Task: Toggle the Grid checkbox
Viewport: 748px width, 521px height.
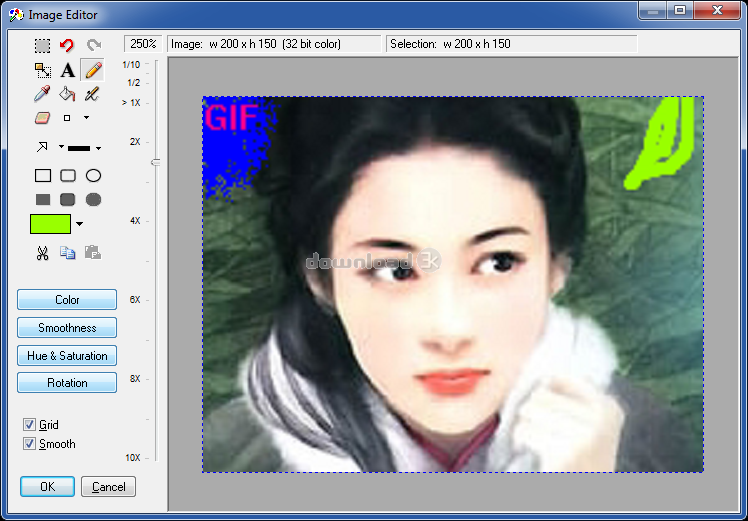Action: click(x=29, y=425)
